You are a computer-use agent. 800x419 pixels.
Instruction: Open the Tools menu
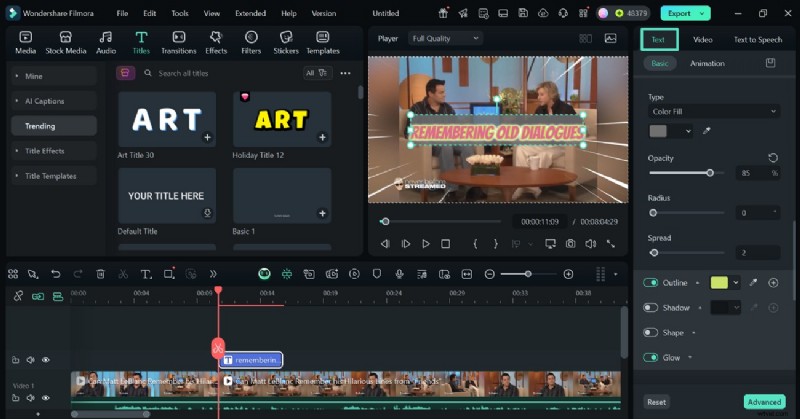tap(179, 13)
